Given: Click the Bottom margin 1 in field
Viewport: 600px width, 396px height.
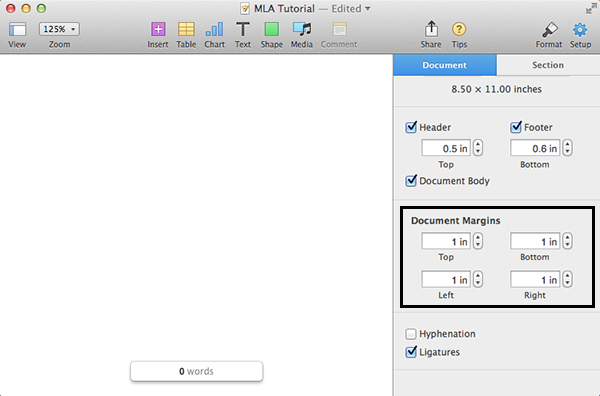Looking at the screenshot, I should 535,241.
